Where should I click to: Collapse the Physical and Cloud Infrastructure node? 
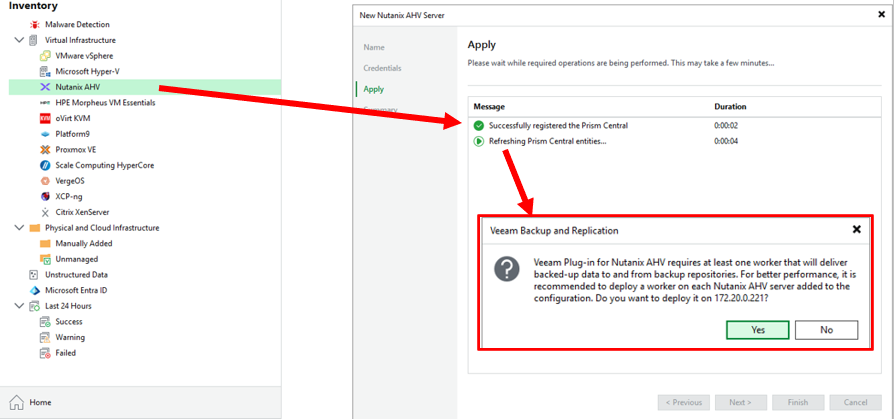[x=19, y=228]
